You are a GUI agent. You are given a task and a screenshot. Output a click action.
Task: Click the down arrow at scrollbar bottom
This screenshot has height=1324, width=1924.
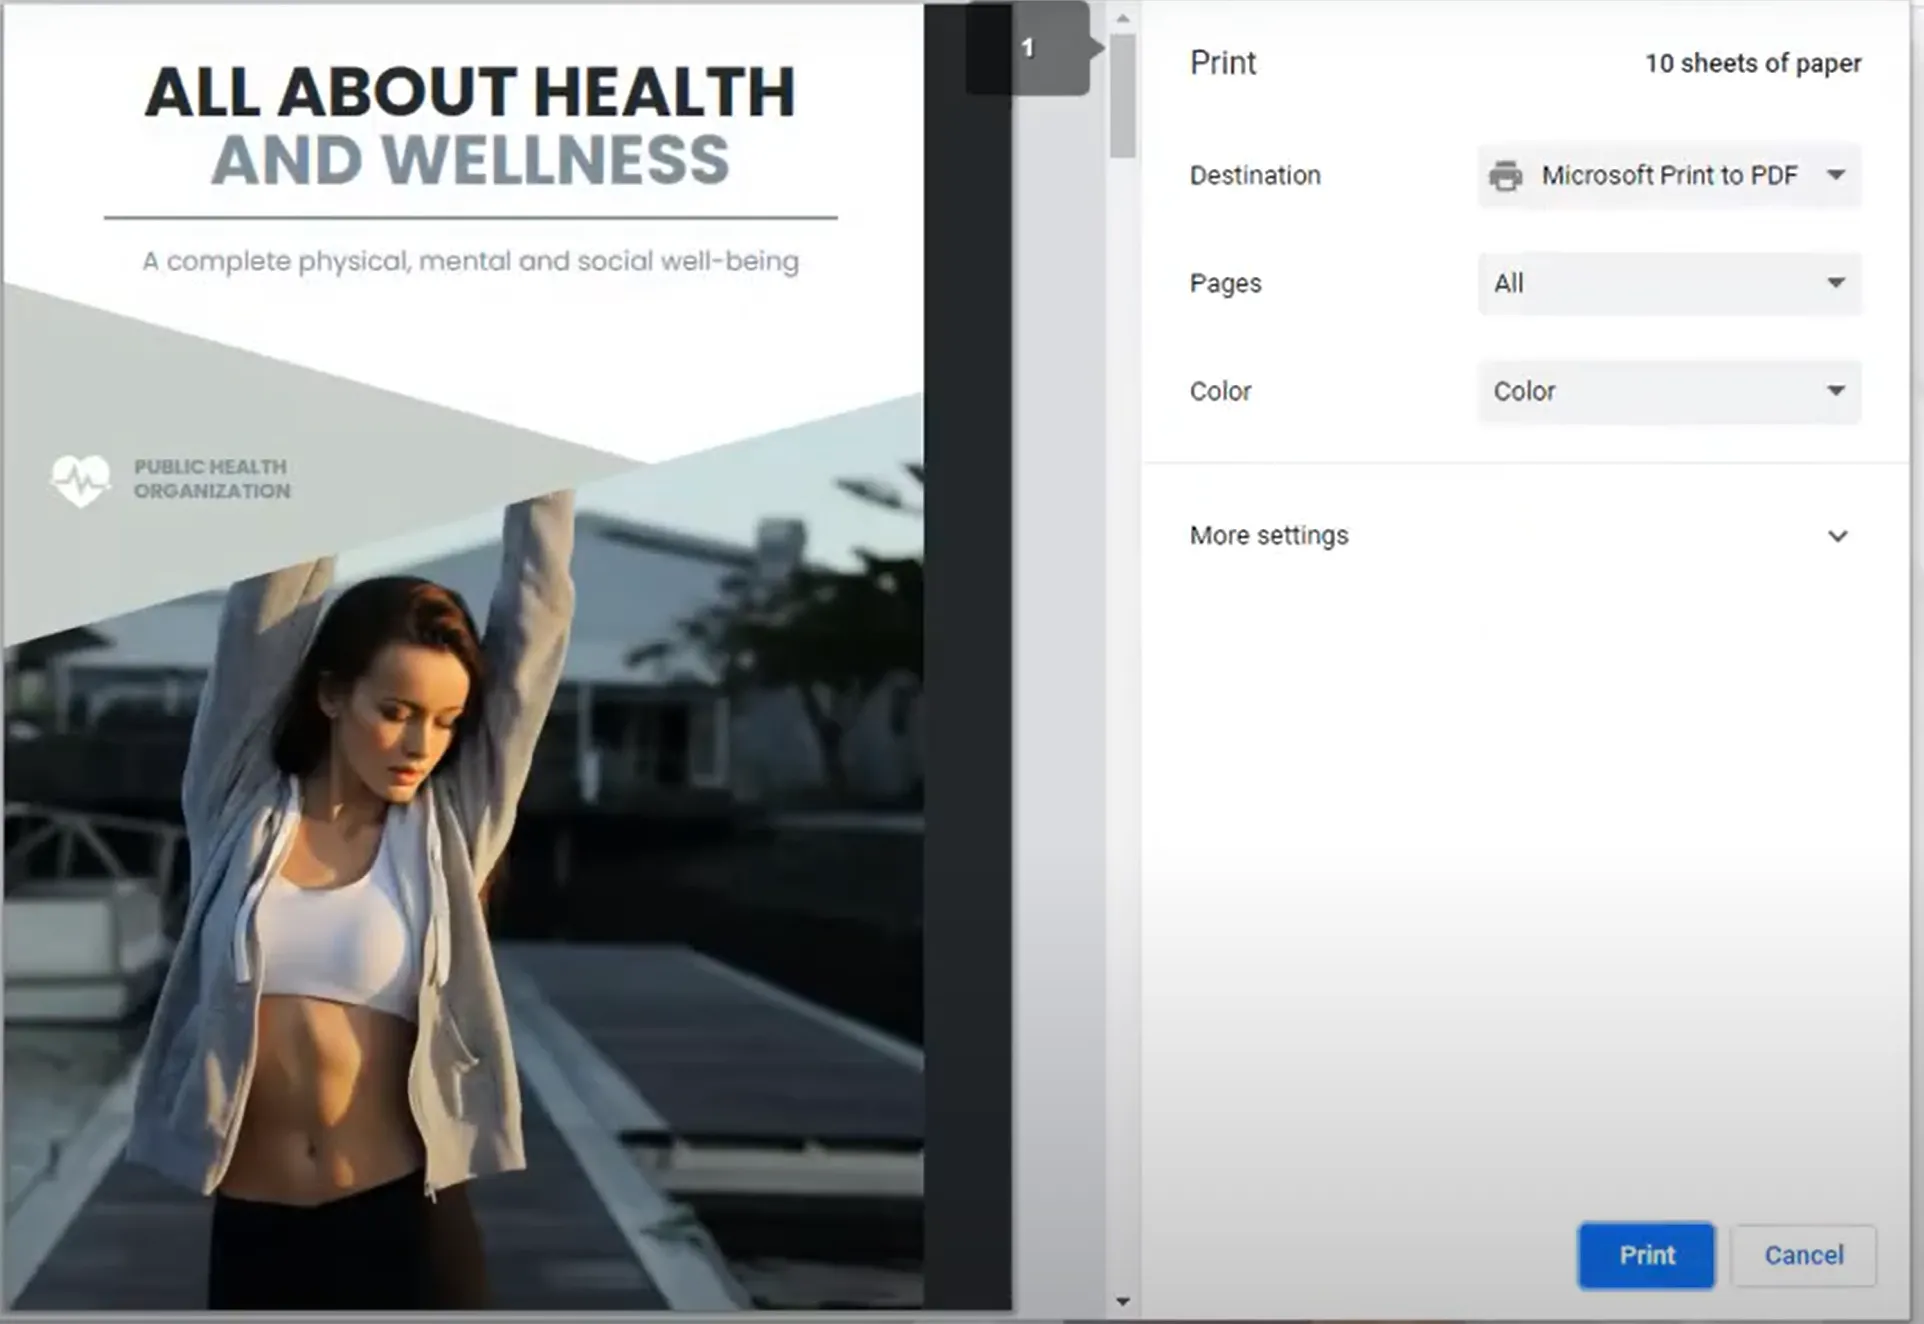1123,1301
